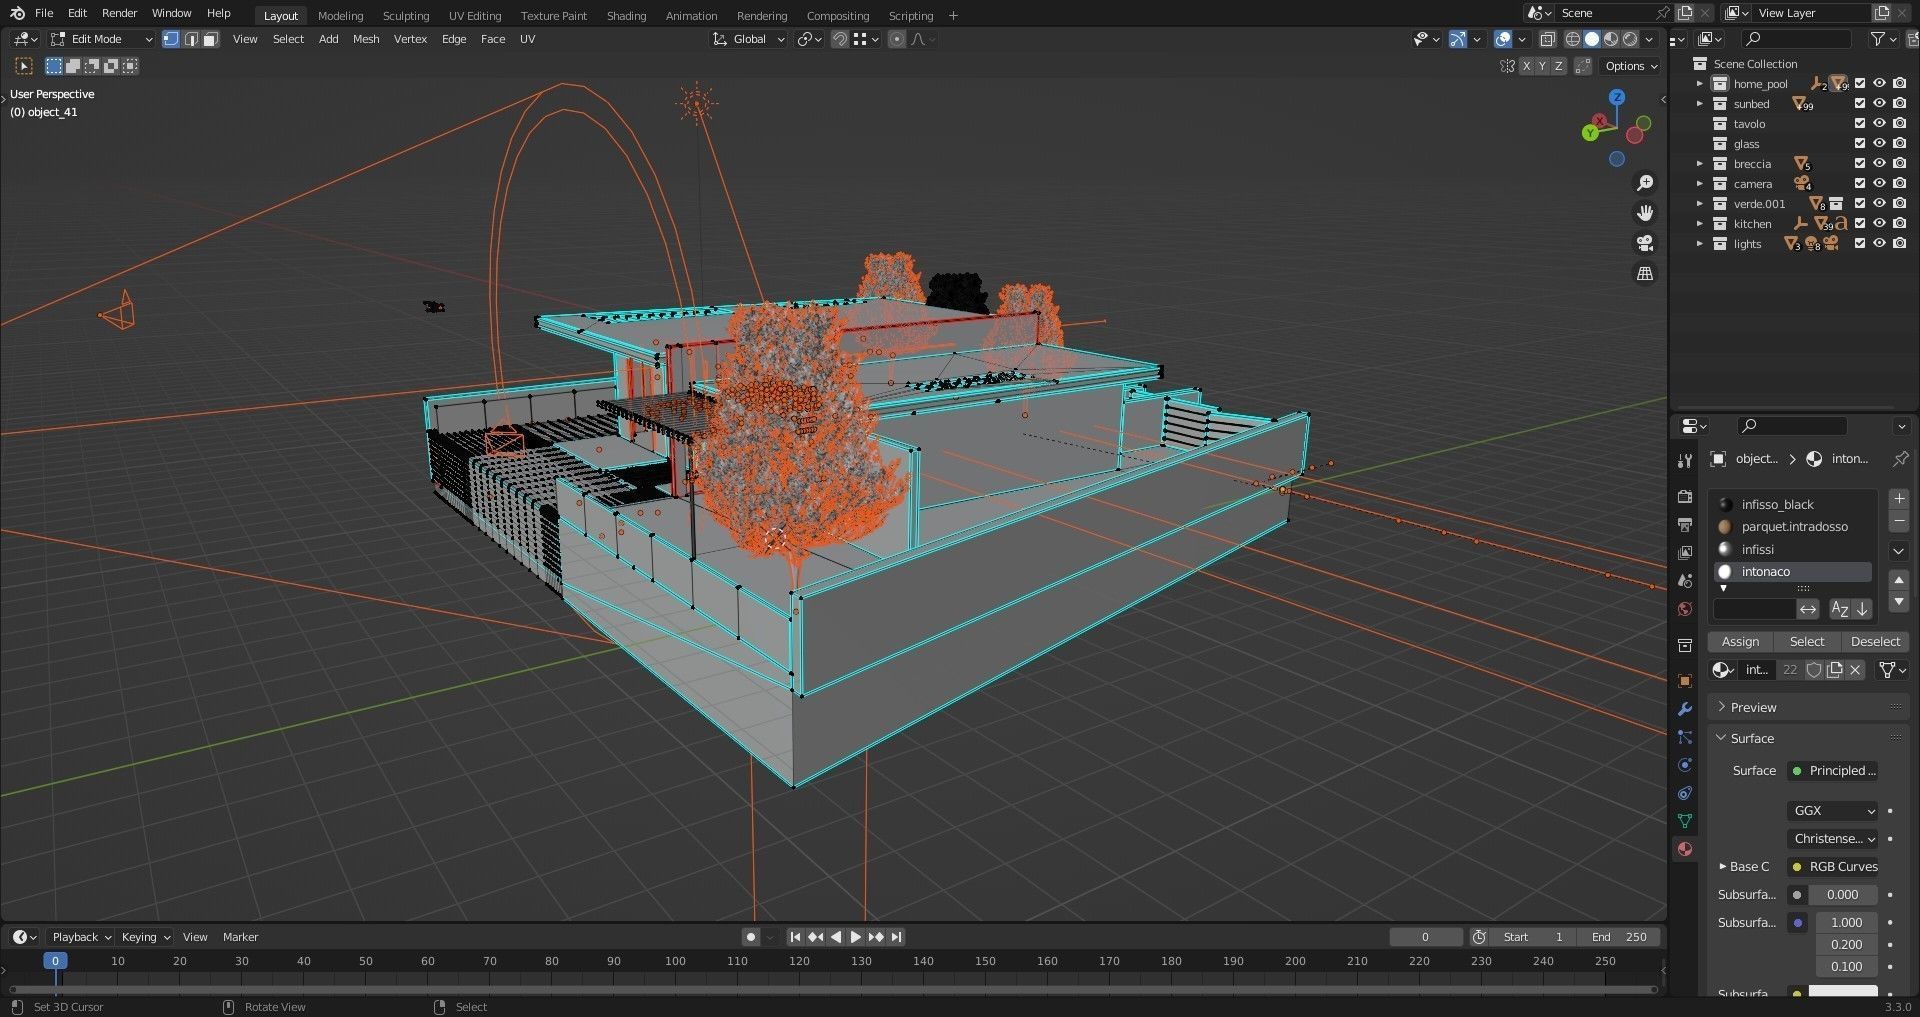Hide the camera collection in viewport
The width and height of the screenshot is (1920, 1017).
[1880, 184]
